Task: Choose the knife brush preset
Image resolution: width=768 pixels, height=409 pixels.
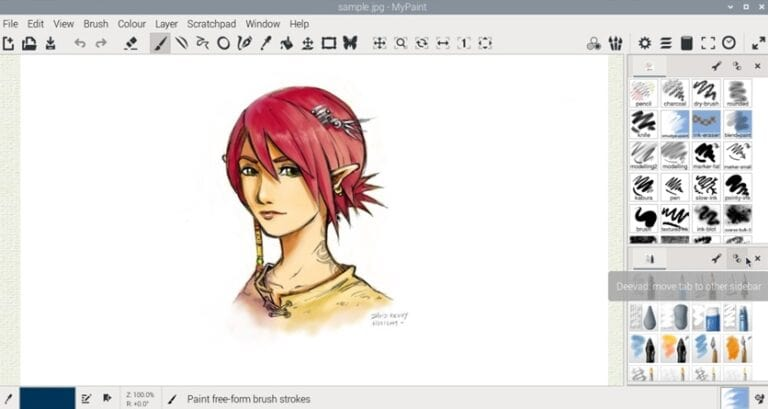Action: point(643,124)
